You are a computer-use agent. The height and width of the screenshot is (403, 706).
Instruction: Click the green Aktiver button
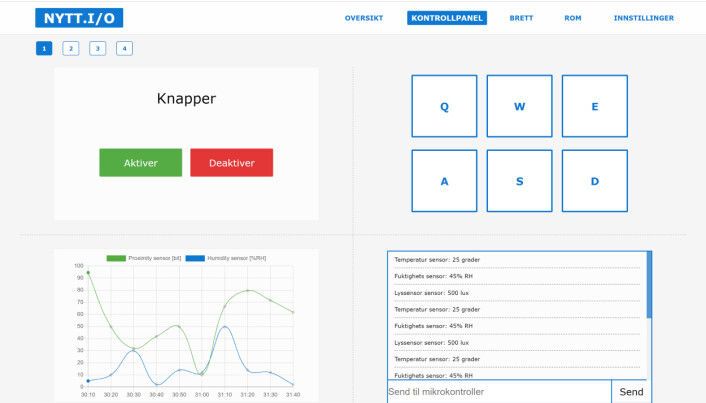click(x=141, y=163)
